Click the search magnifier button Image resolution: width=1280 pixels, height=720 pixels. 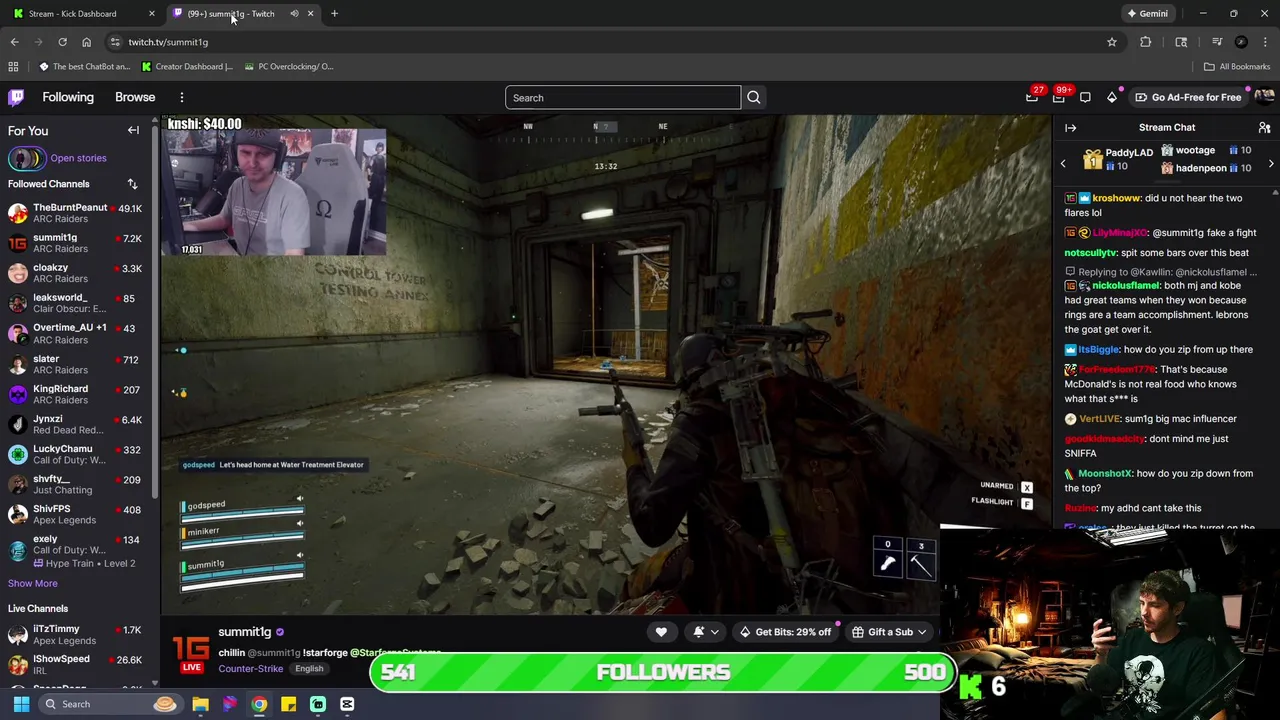754,98
